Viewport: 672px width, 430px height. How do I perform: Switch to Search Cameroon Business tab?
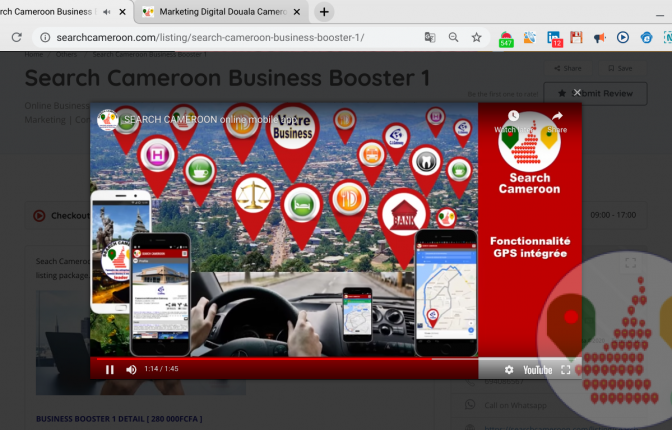point(64,12)
